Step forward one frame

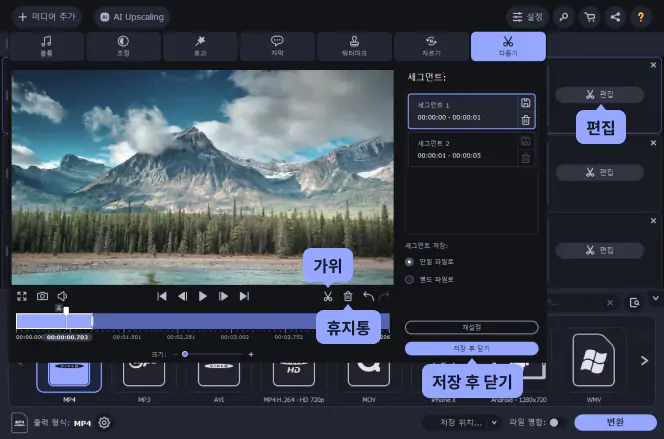click(223, 296)
